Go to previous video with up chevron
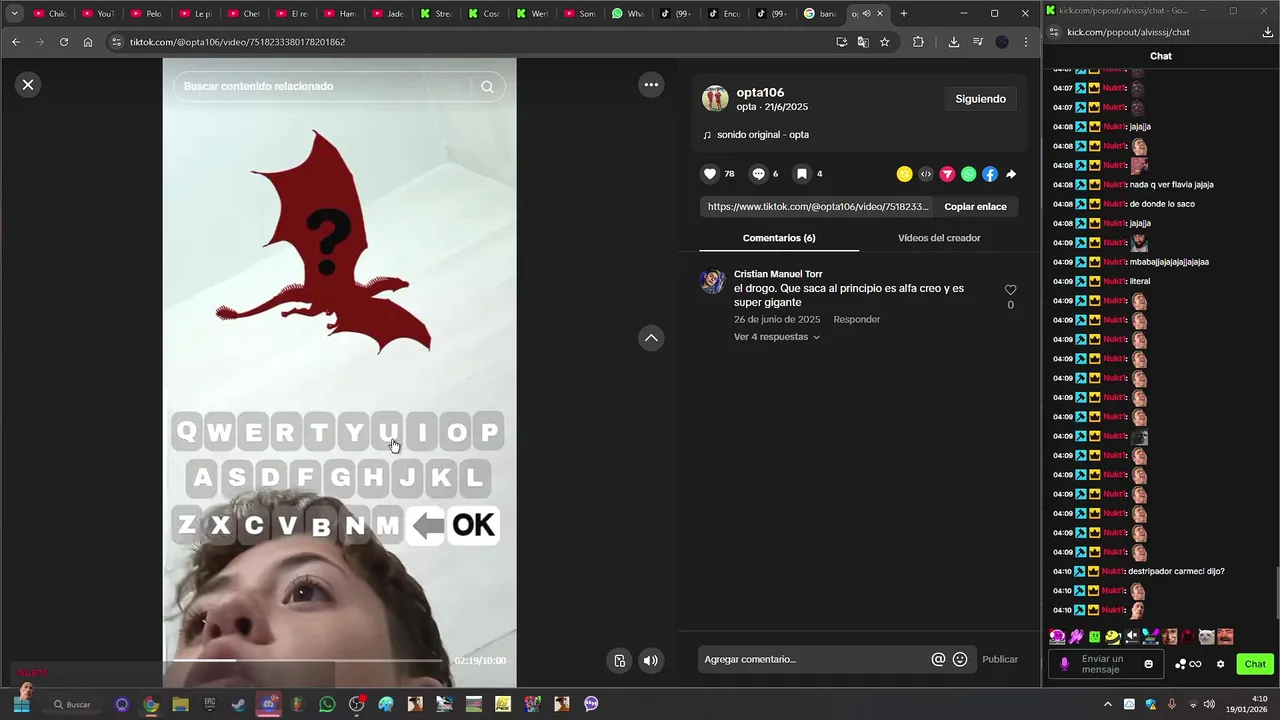This screenshot has height=720, width=1280. pyautogui.click(x=651, y=338)
